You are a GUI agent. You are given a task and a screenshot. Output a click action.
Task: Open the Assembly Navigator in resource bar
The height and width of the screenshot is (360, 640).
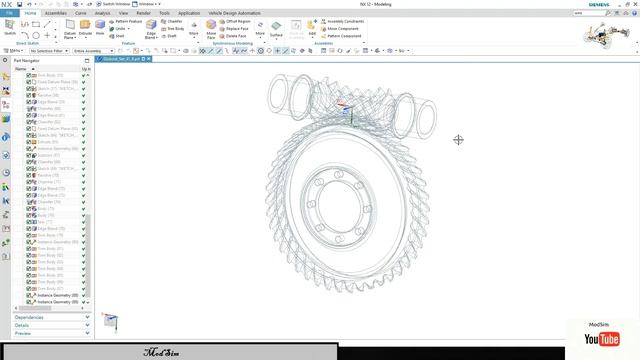tap(6, 77)
